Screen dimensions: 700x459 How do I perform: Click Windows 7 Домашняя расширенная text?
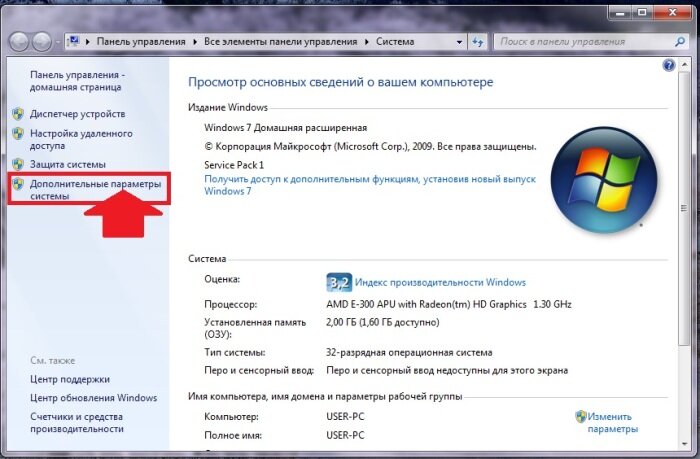(x=286, y=128)
